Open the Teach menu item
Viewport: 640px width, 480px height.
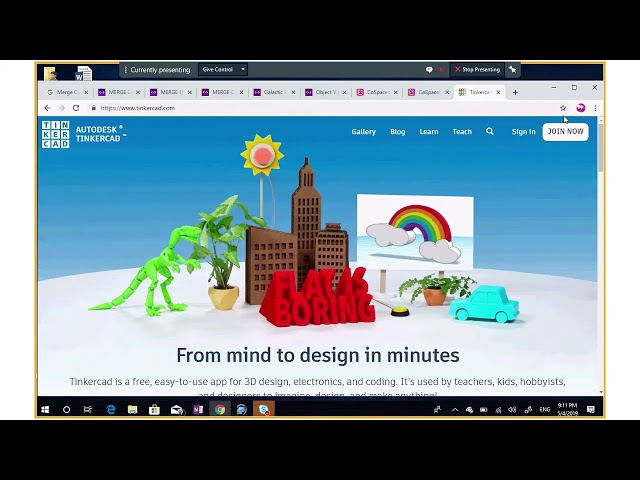click(462, 131)
